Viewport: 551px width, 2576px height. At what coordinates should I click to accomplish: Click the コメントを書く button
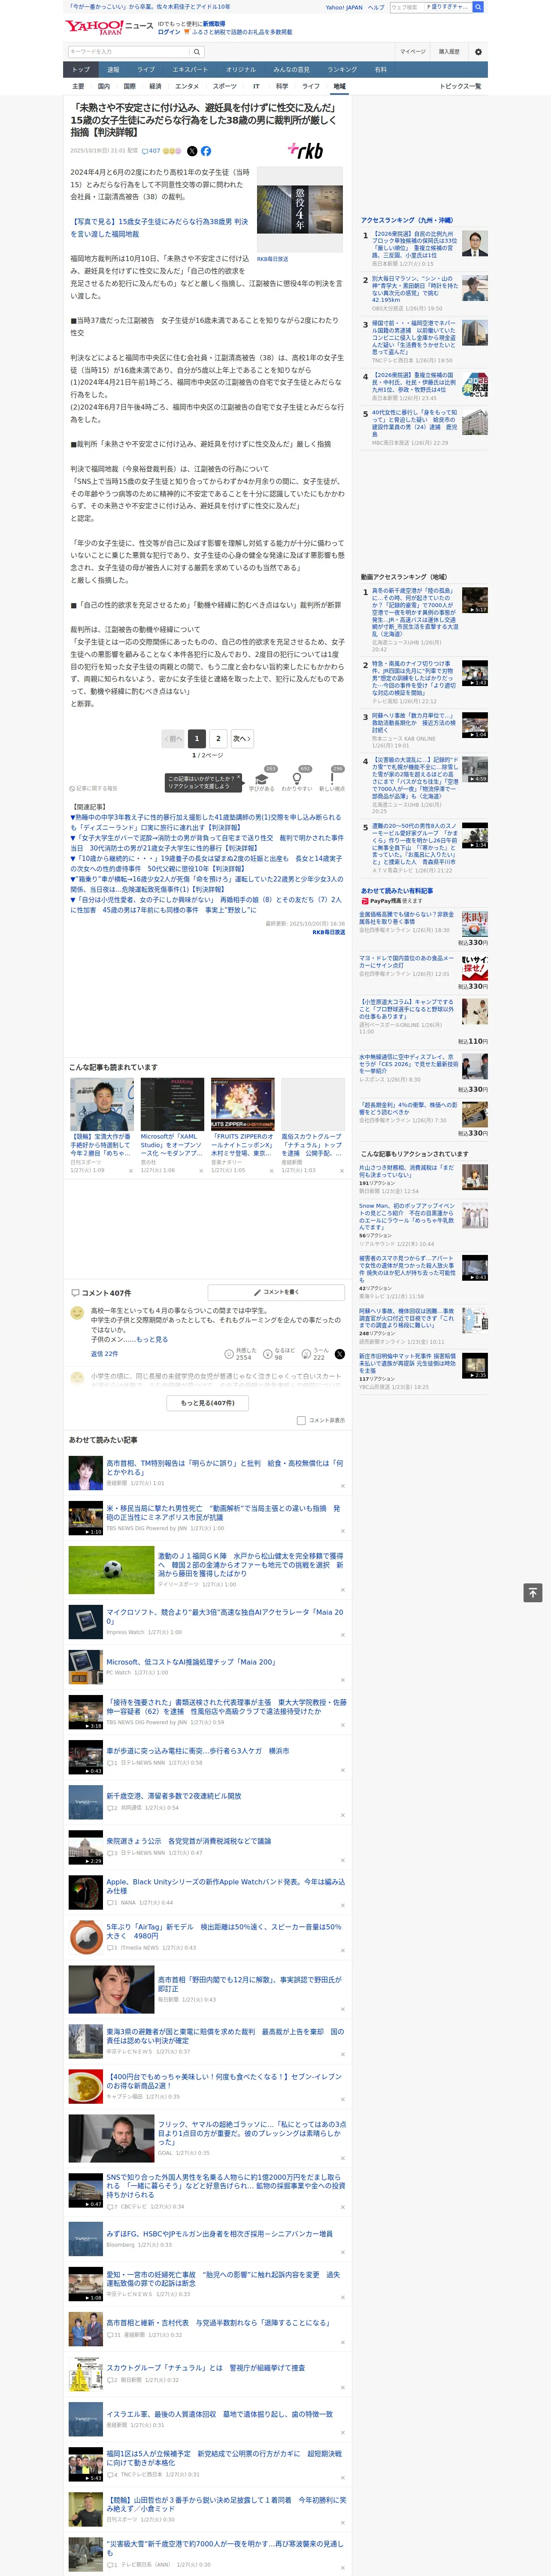point(276,1292)
